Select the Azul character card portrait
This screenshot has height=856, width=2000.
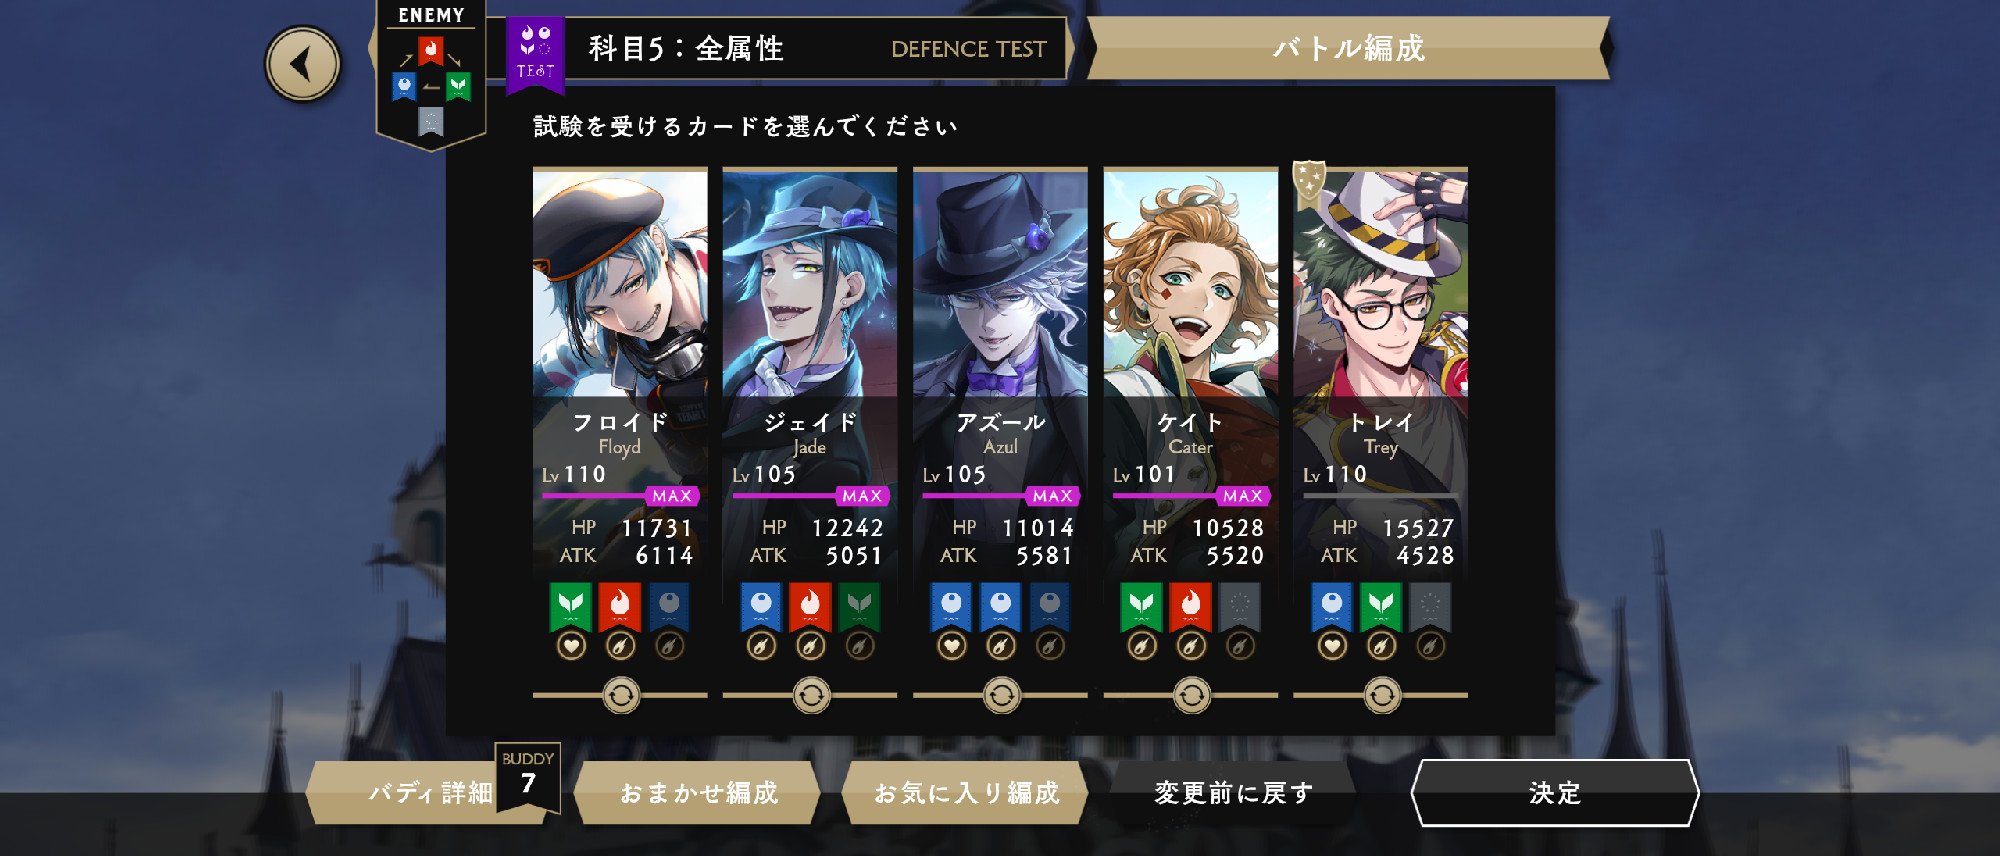[x=1000, y=283]
